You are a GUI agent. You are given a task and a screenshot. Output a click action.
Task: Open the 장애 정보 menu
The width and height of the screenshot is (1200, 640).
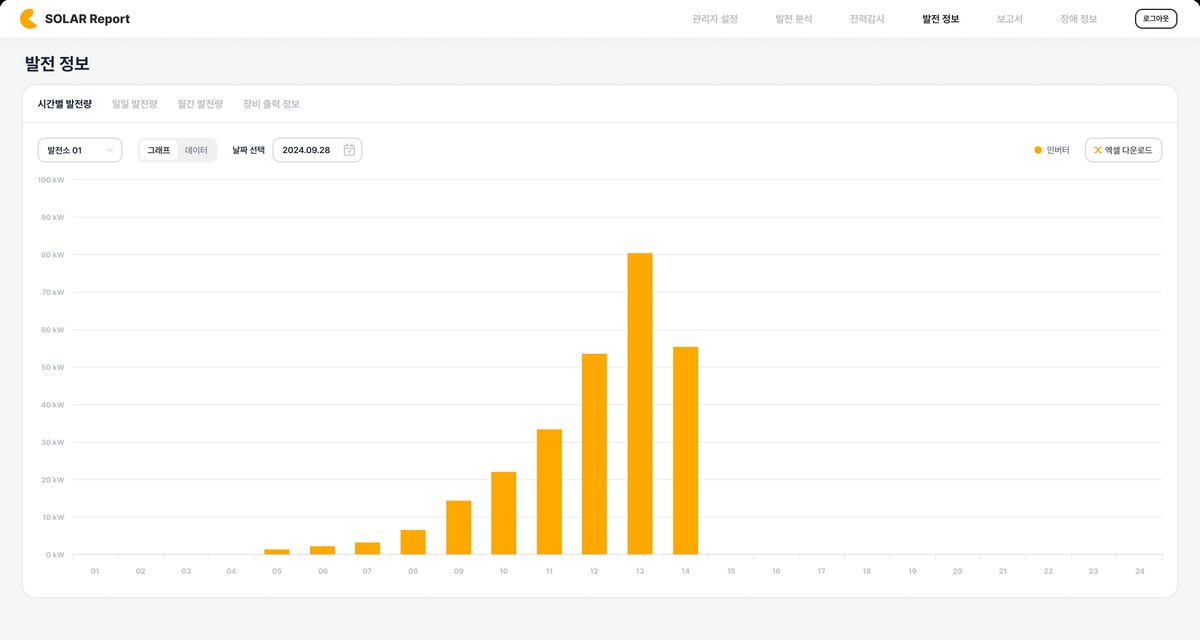1079,19
